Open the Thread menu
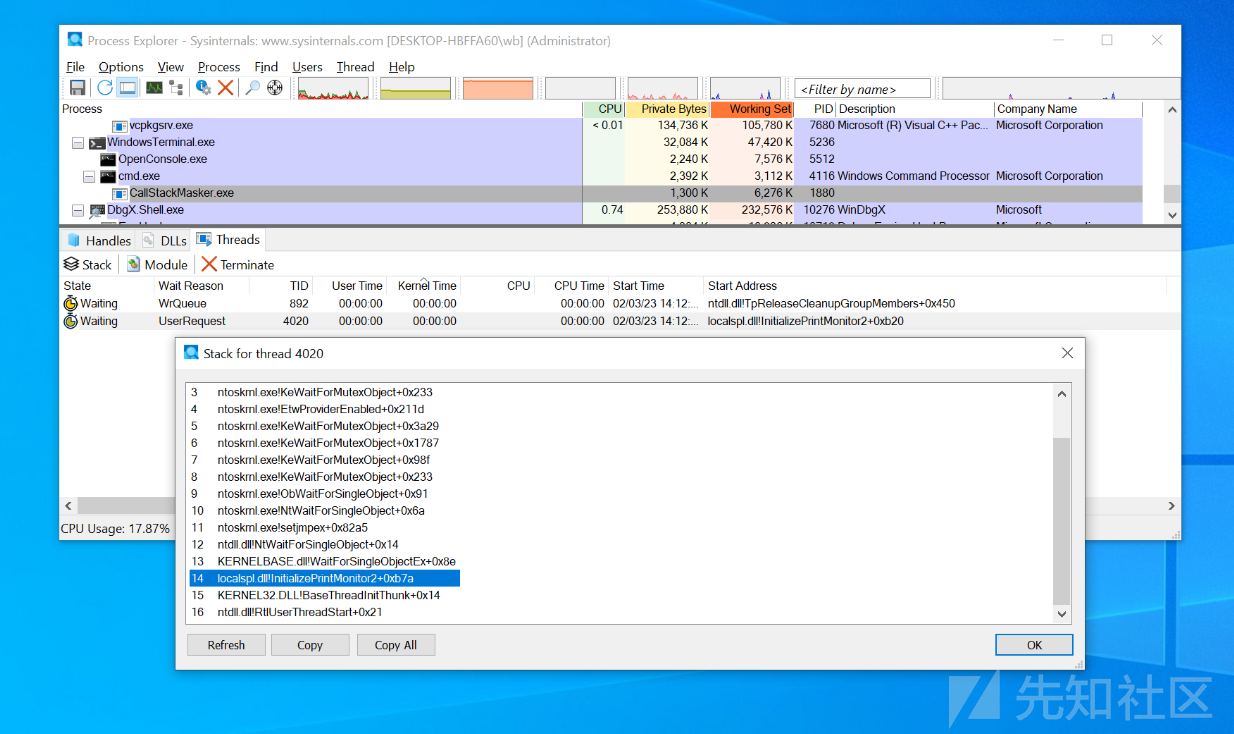Screen dimensions: 1234x734 pyautogui.click(x=355, y=67)
